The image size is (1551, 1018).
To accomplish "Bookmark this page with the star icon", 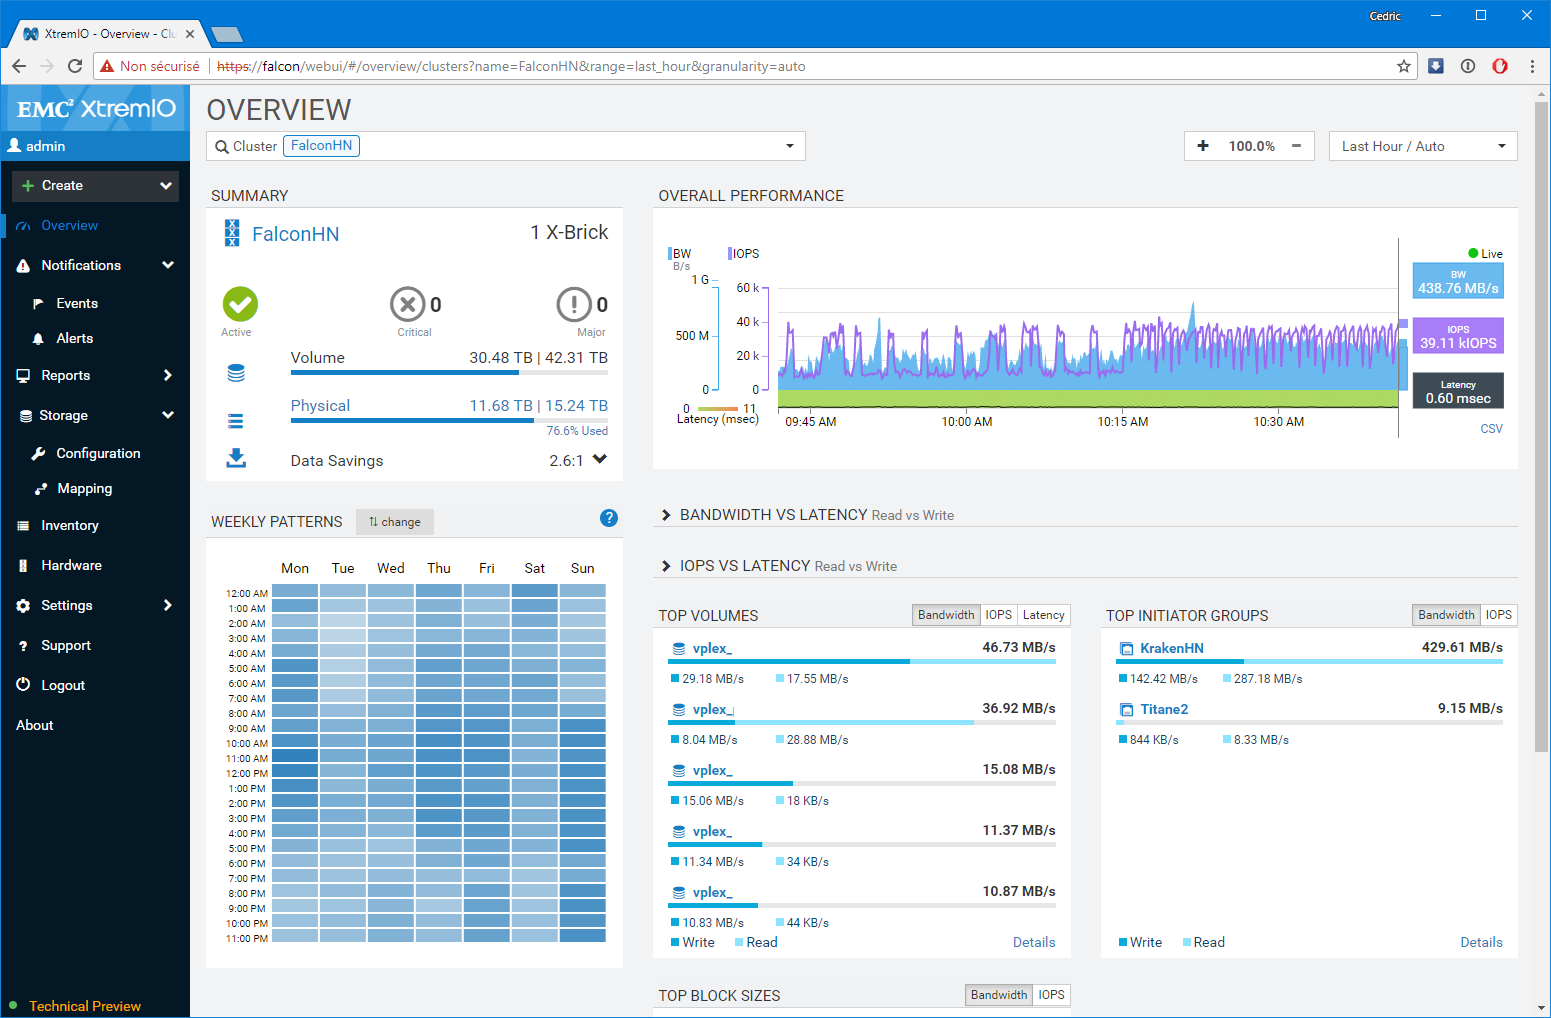I will [1404, 66].
